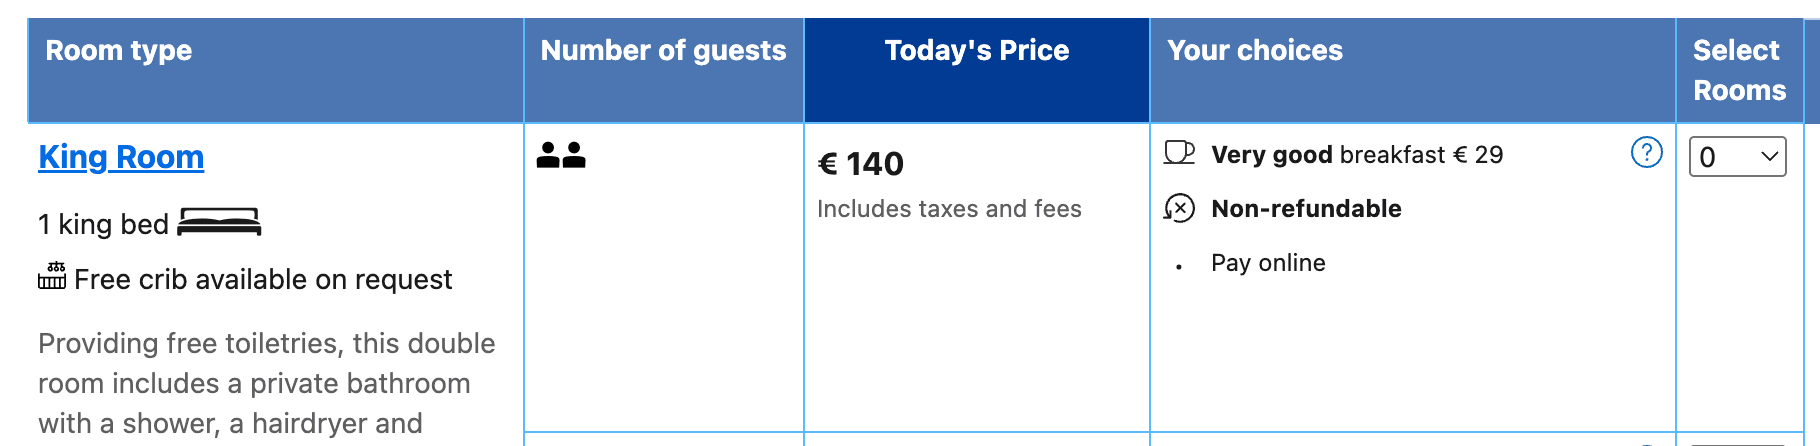The height and width of the screenshot is (446, 1820).
Task: Click the breakfast cup icon
Action: coord(1180,153)
